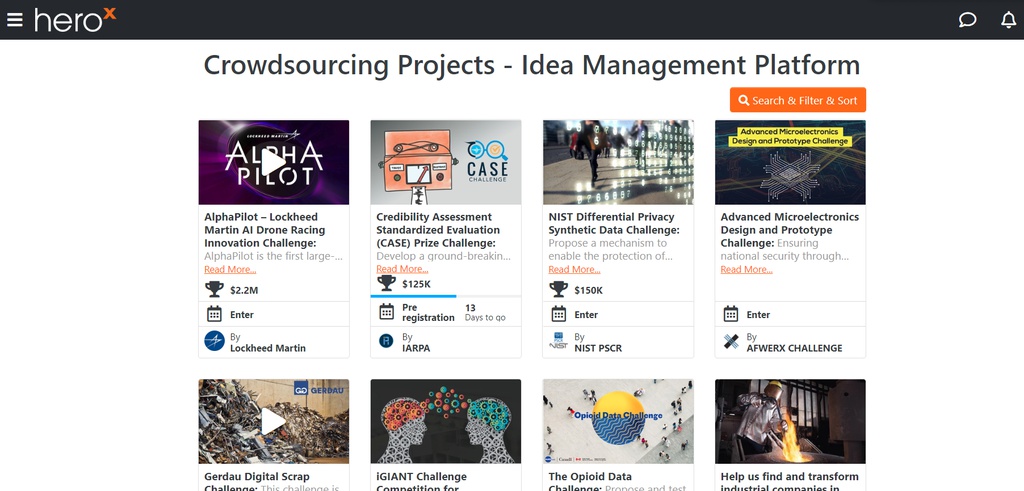This screenshot has height=491, width=1024.
Task: Click the trophy icon beside $125K
Action: point(387,283)
